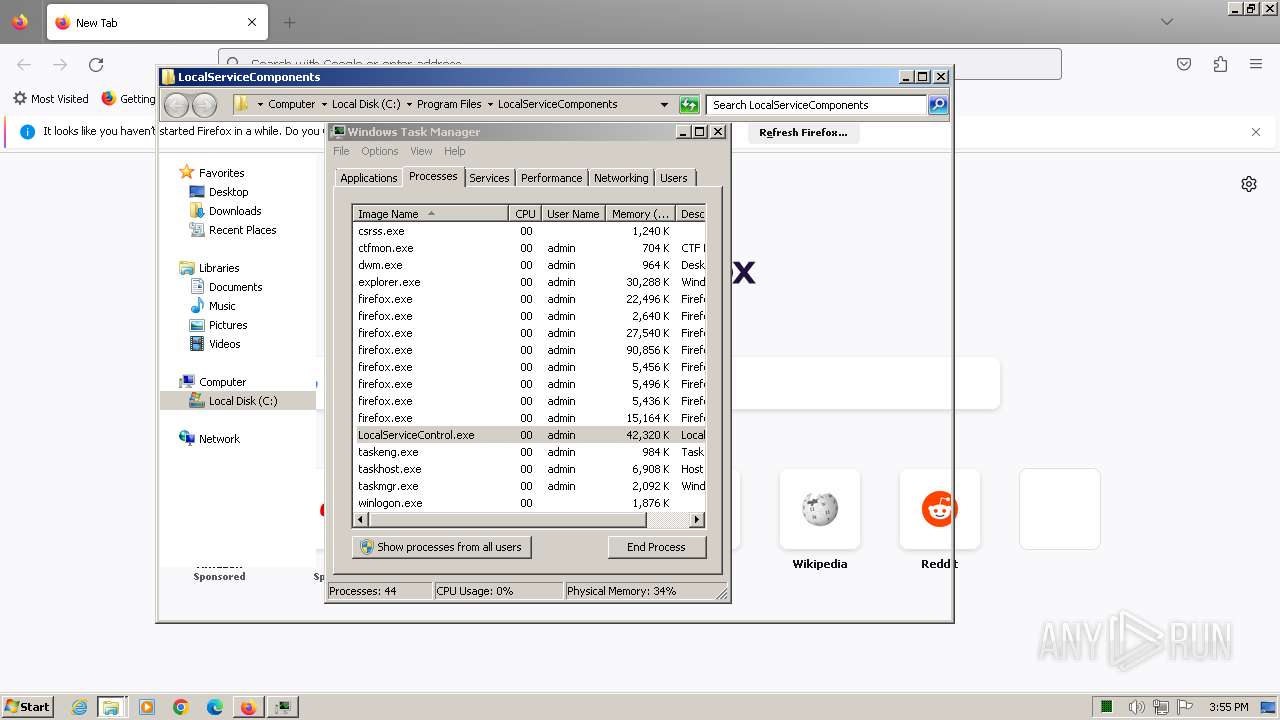Click process list horizontal scrollbar left arrow
The width and height of the screenshot is (1280, 720).
pyautogui.click(x=362, y=519)
